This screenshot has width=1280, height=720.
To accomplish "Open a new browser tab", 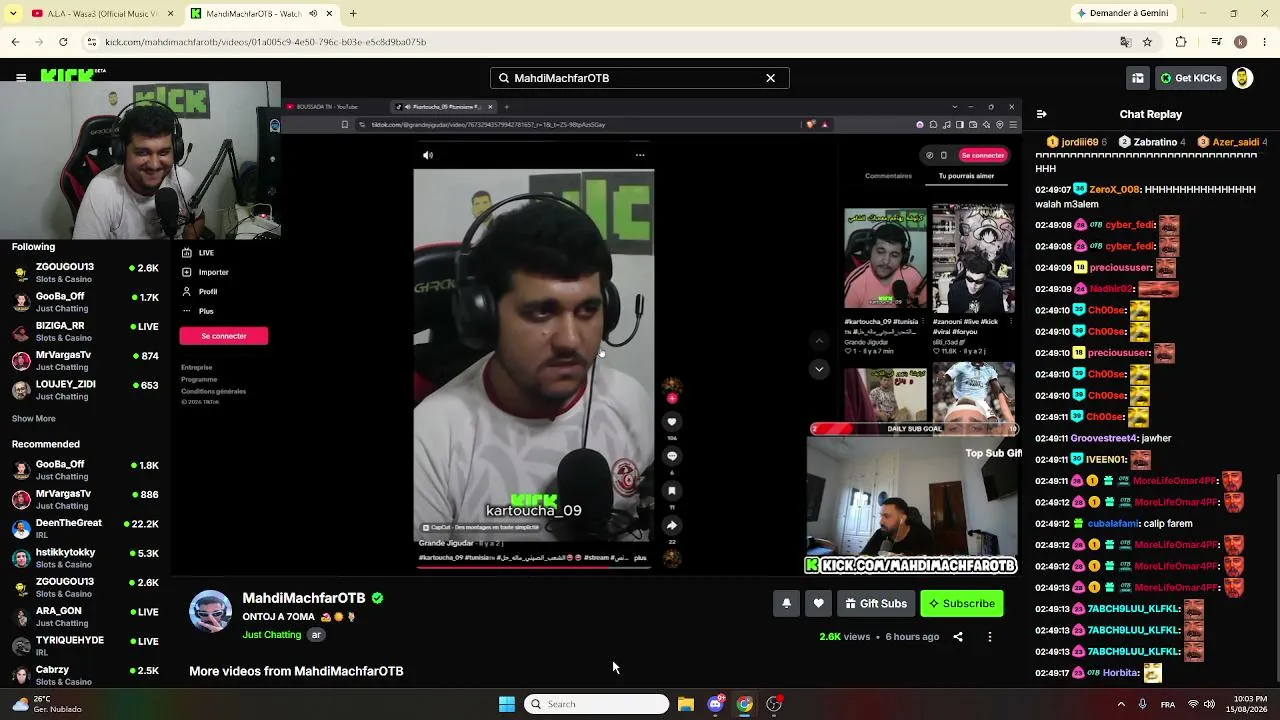I will (353, 14).
